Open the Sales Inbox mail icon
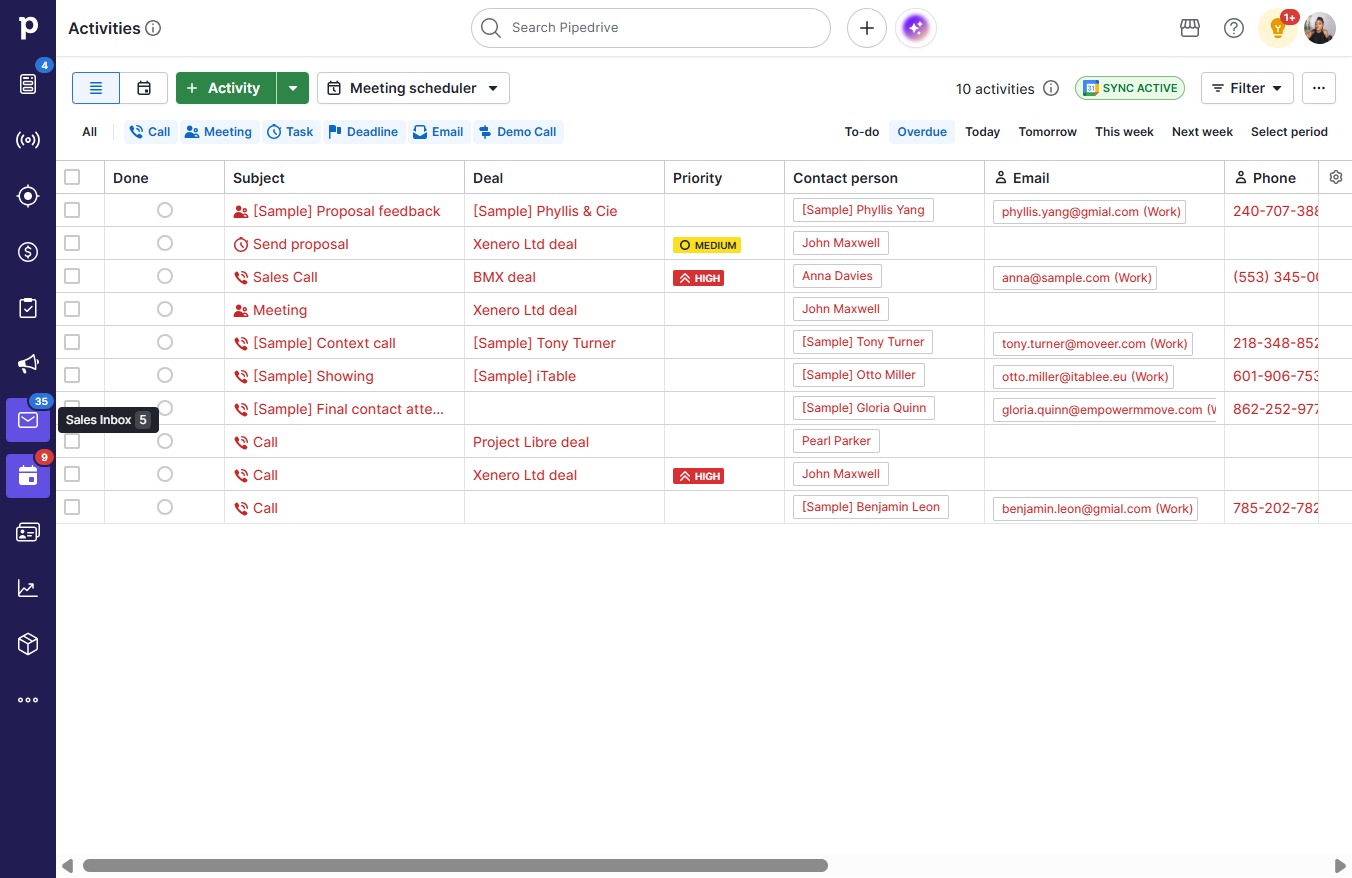 pos(28,420)
